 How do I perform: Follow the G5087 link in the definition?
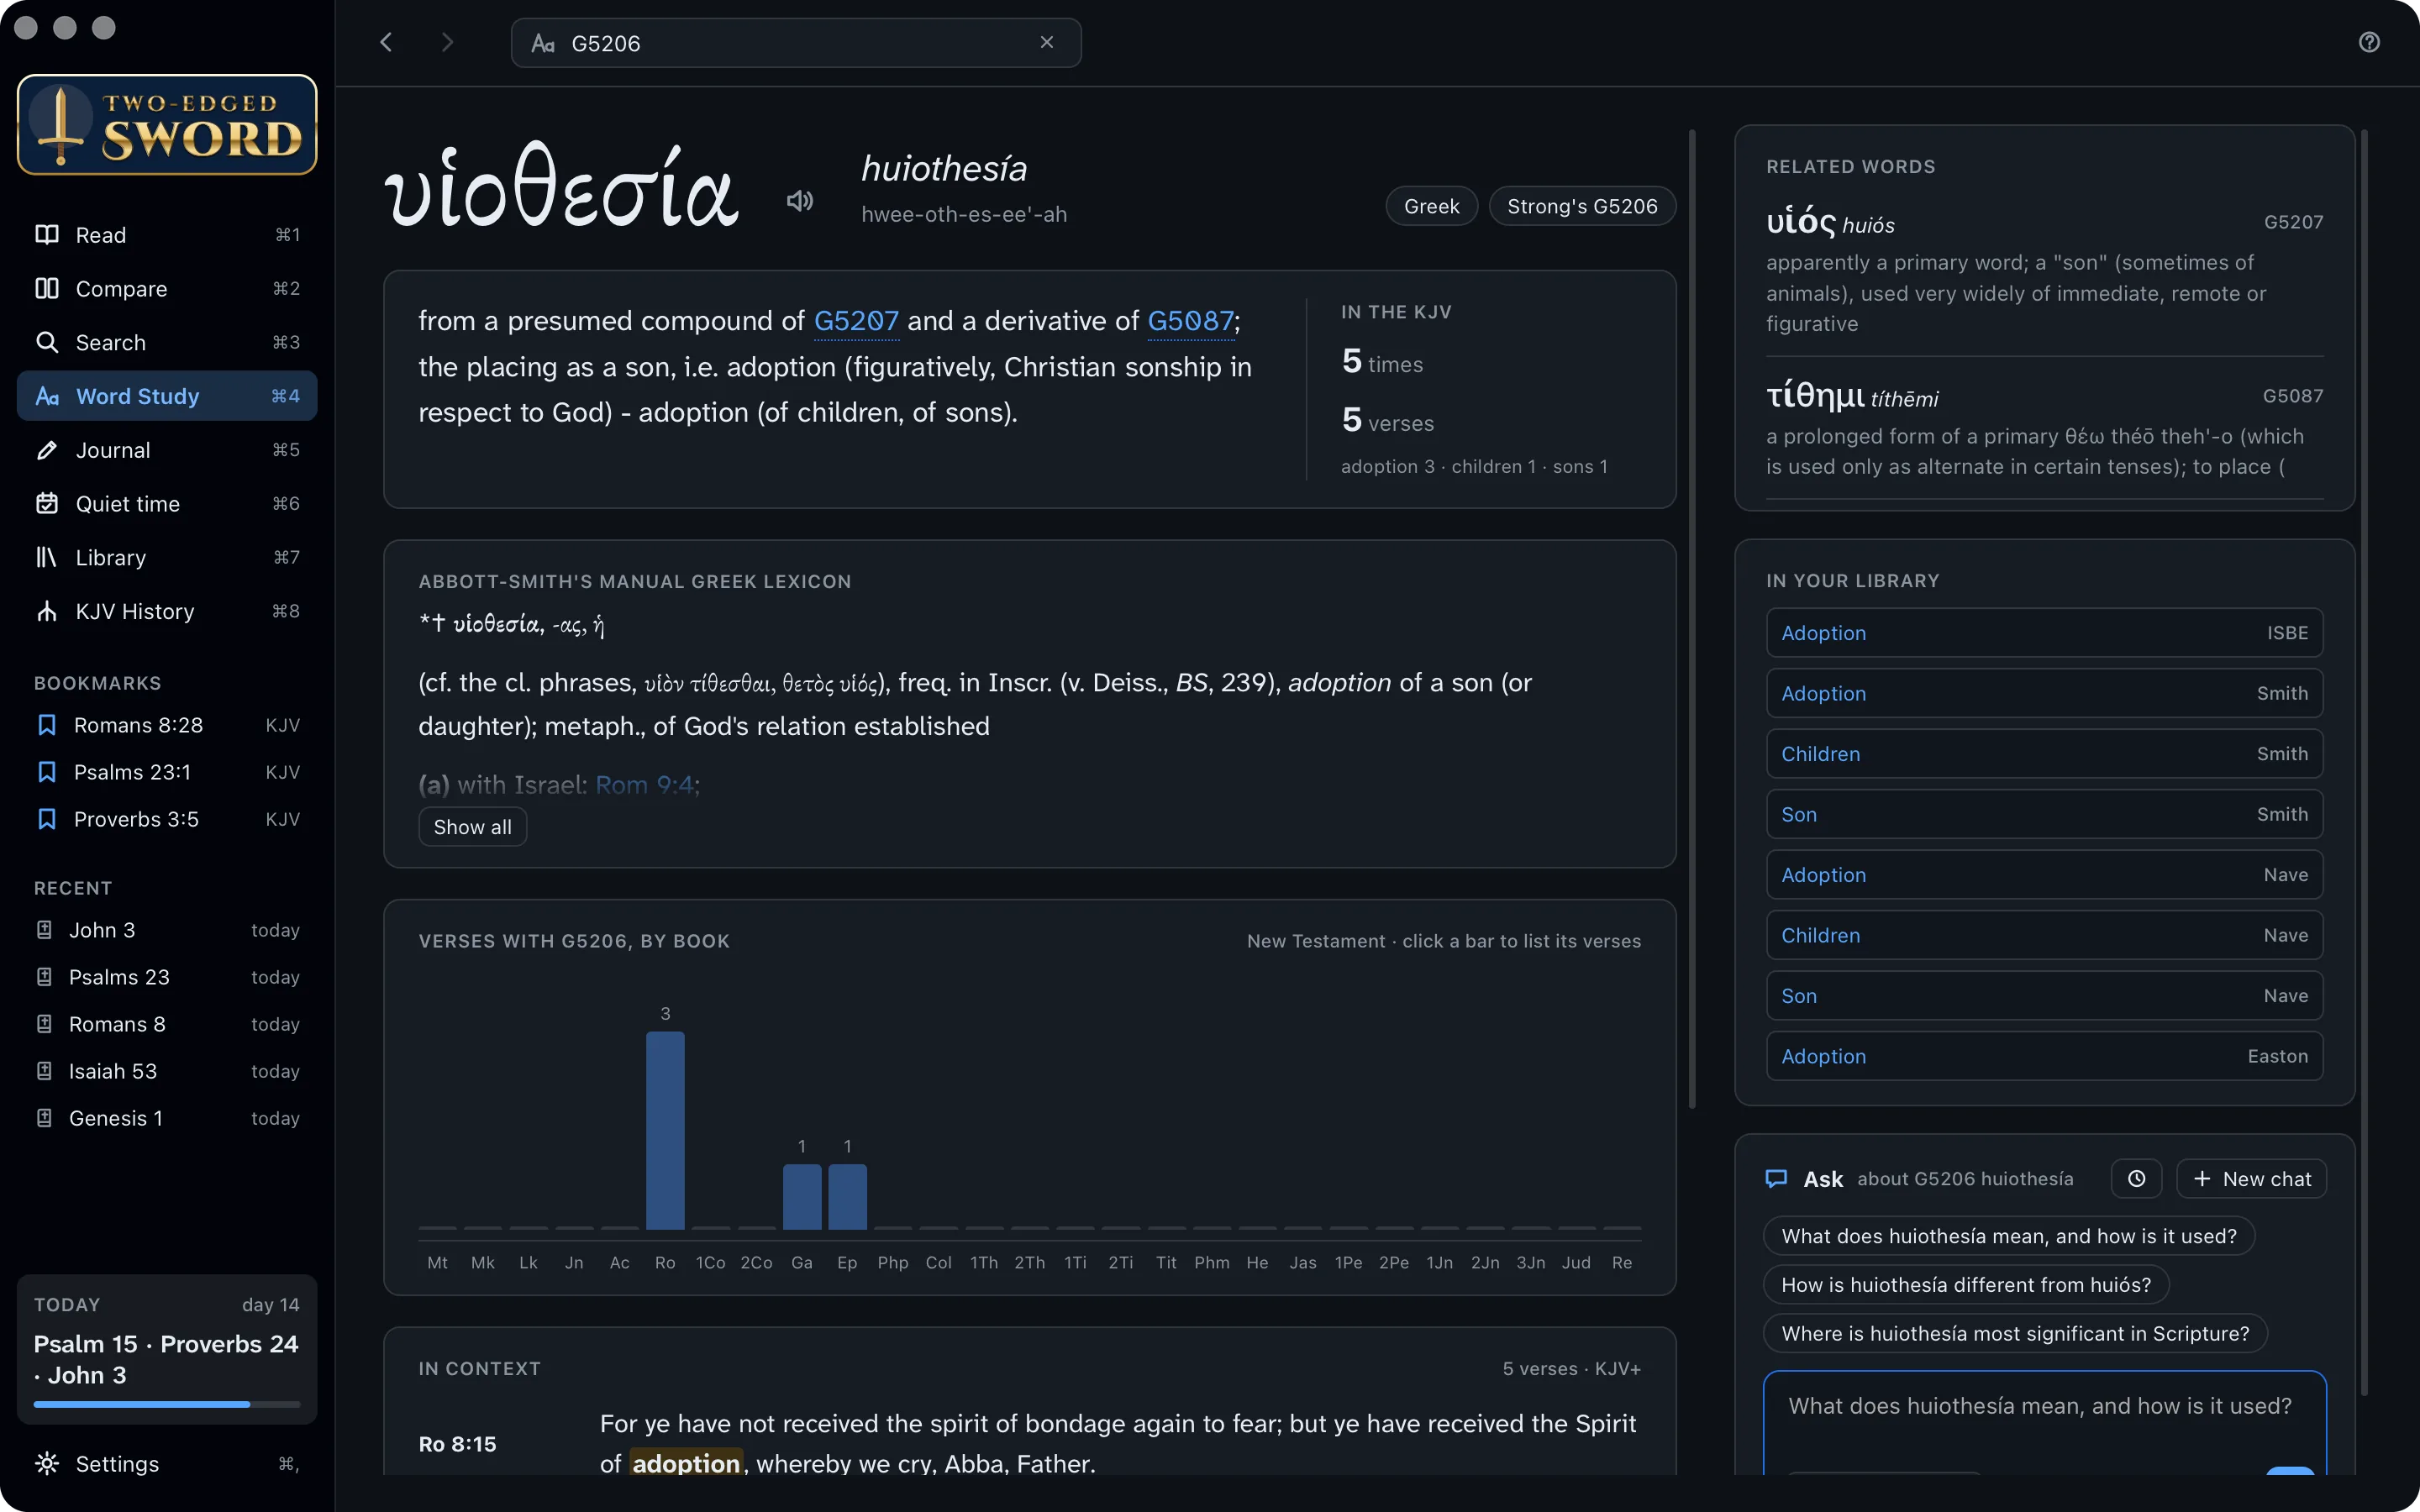pos(1190,321)
